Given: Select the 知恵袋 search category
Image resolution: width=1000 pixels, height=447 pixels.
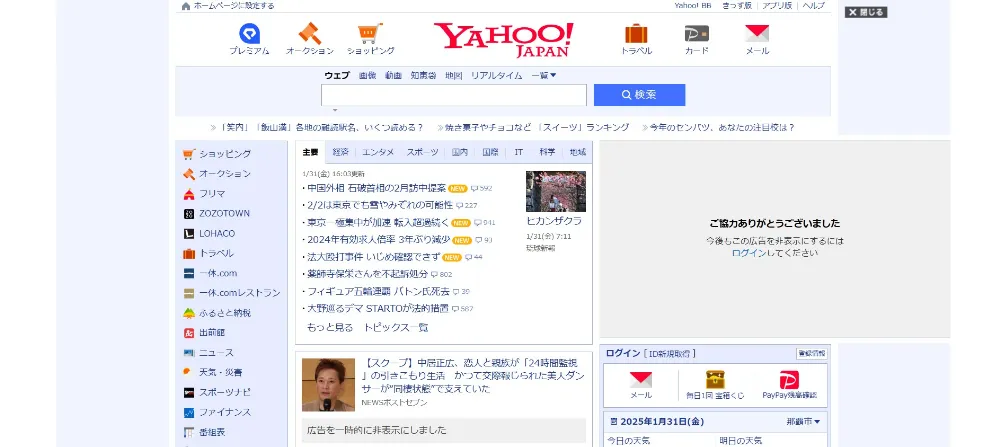Looking at the screenshot, I should coord(423,75).
